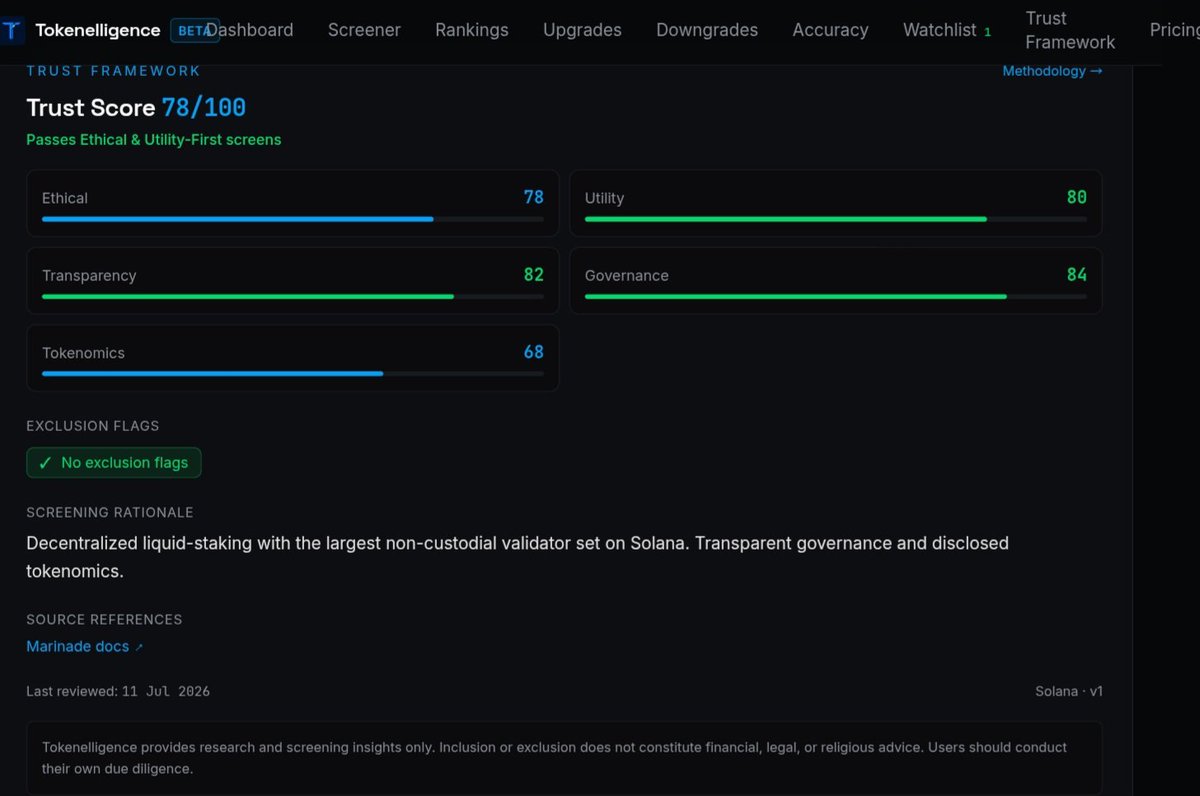This screenshot has height=796, width=1200.
Task: Open the Downgrades section
Action: [707, 30]
